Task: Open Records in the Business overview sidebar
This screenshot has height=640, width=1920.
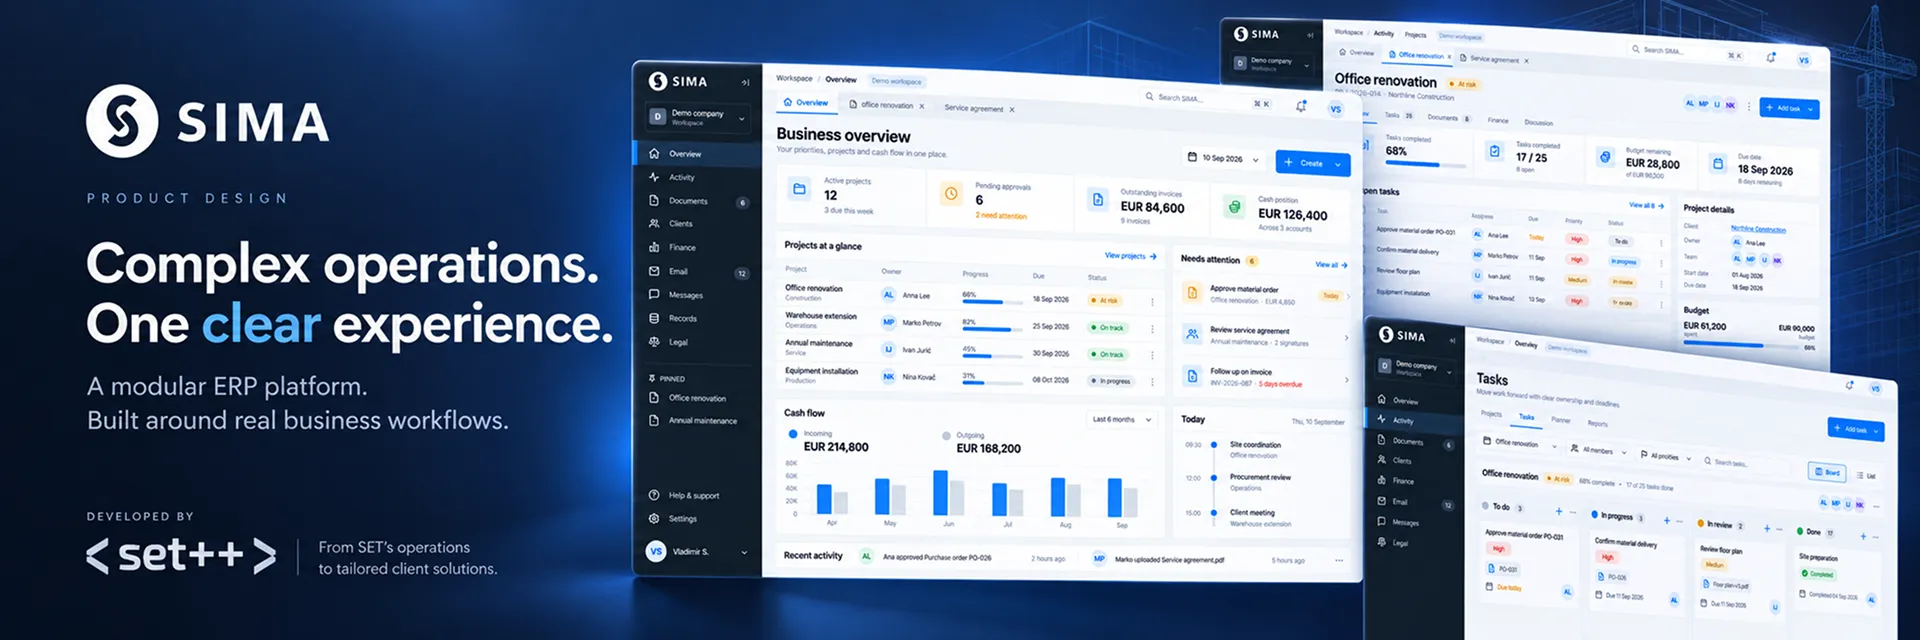Action: pos(698,318)
